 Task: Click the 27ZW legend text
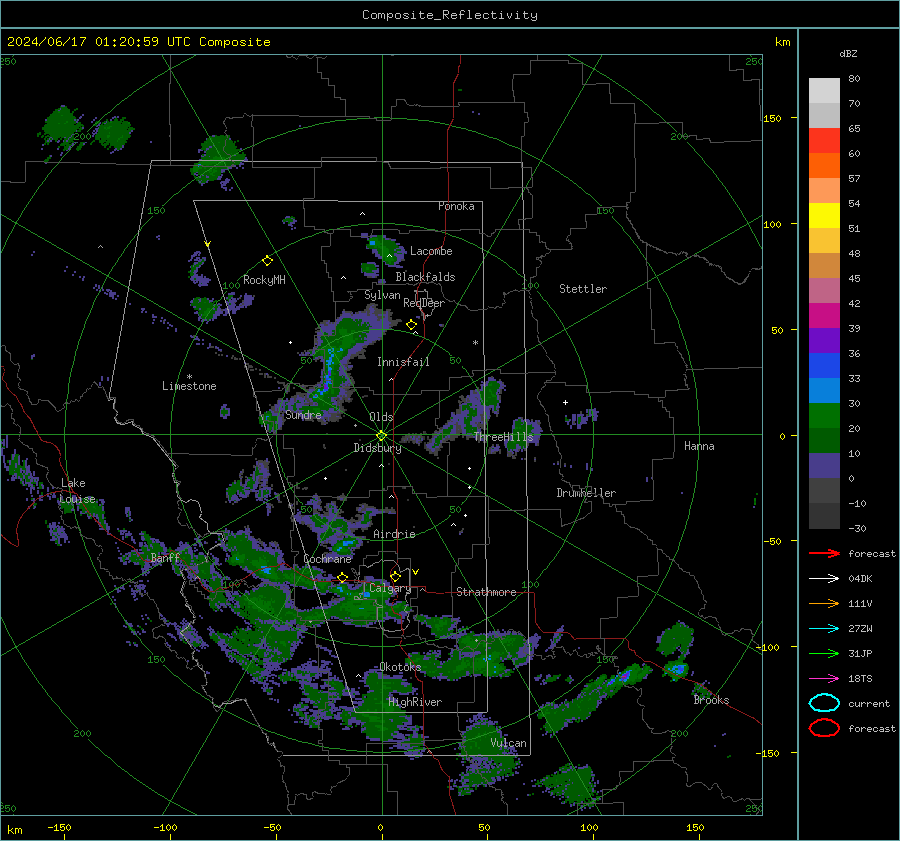point(860,629)
